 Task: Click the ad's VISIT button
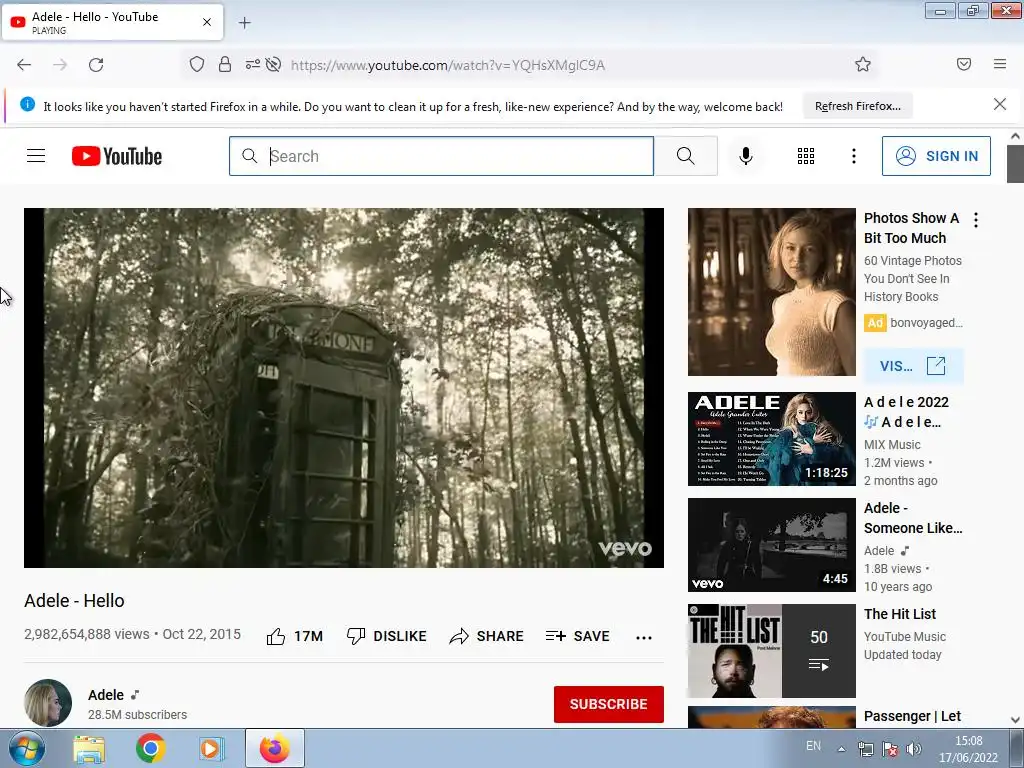913,366
